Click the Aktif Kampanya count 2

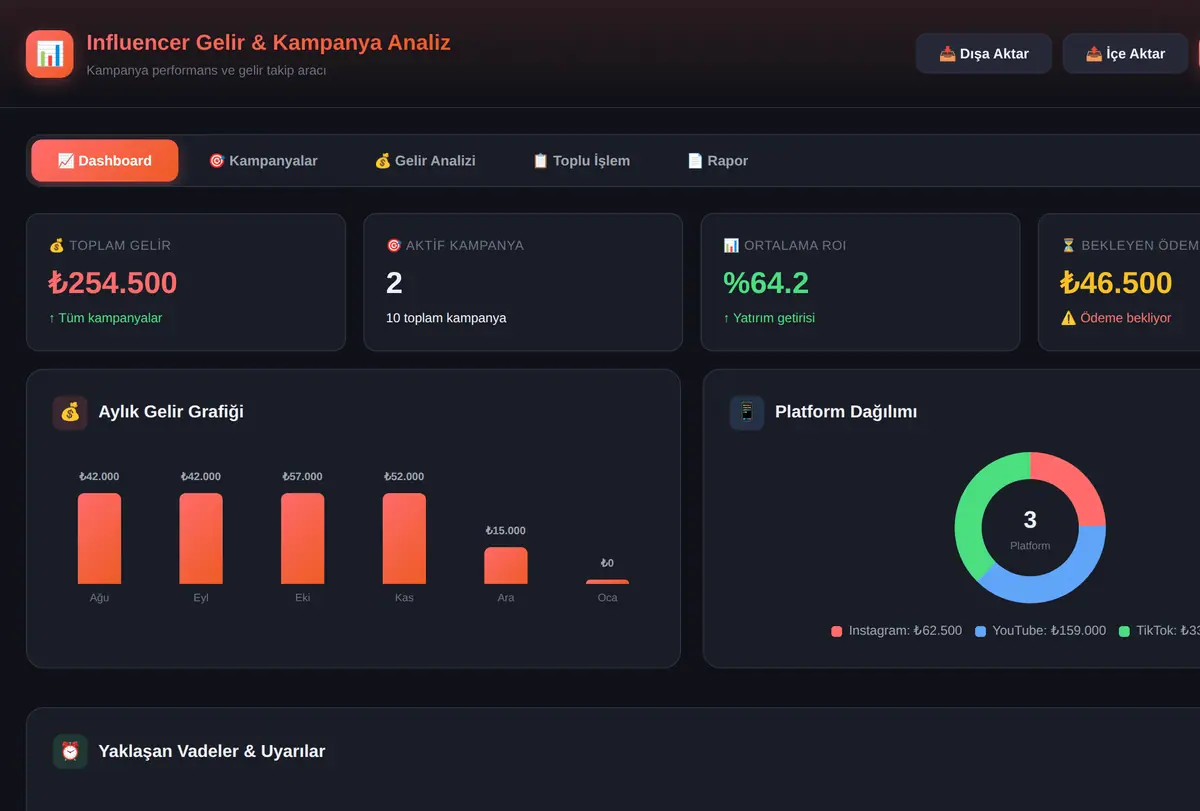coord(394,283)
